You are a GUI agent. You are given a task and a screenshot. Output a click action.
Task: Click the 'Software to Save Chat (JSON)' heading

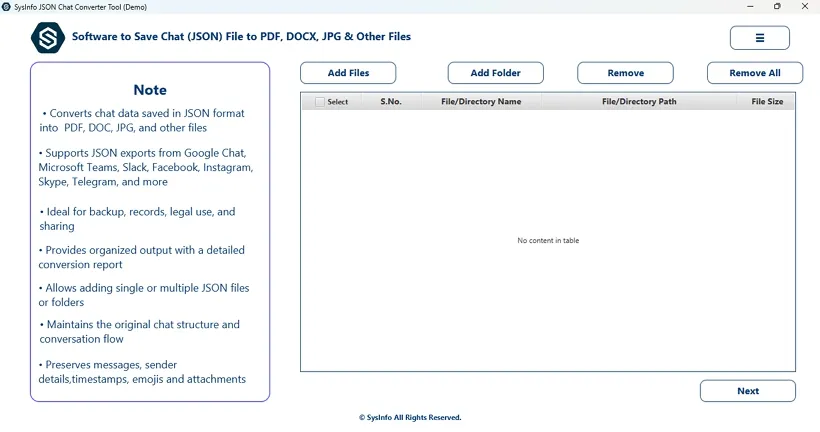click(x=241, y=37)
